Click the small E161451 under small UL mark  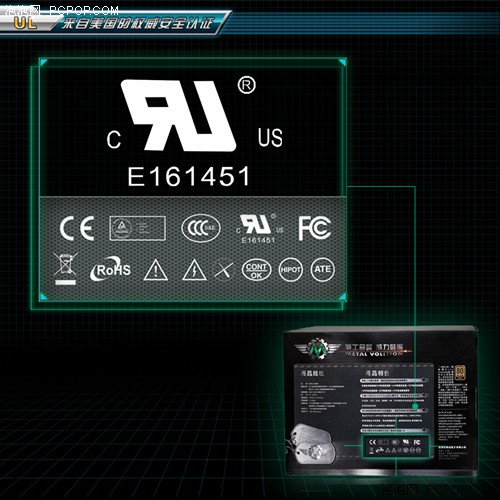point(258,240)
